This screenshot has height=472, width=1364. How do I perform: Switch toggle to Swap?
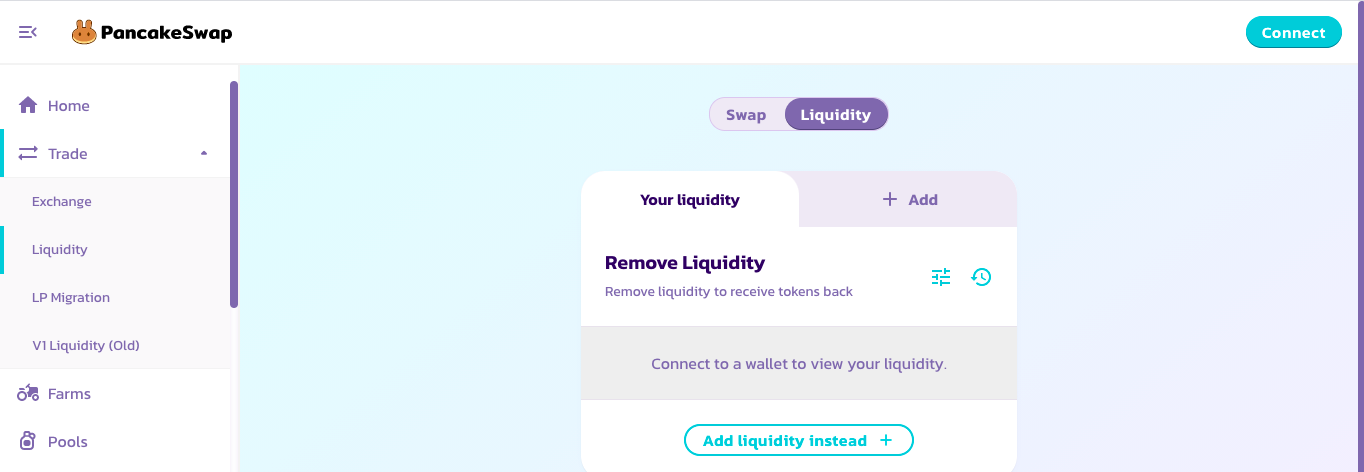click(746, 114)
